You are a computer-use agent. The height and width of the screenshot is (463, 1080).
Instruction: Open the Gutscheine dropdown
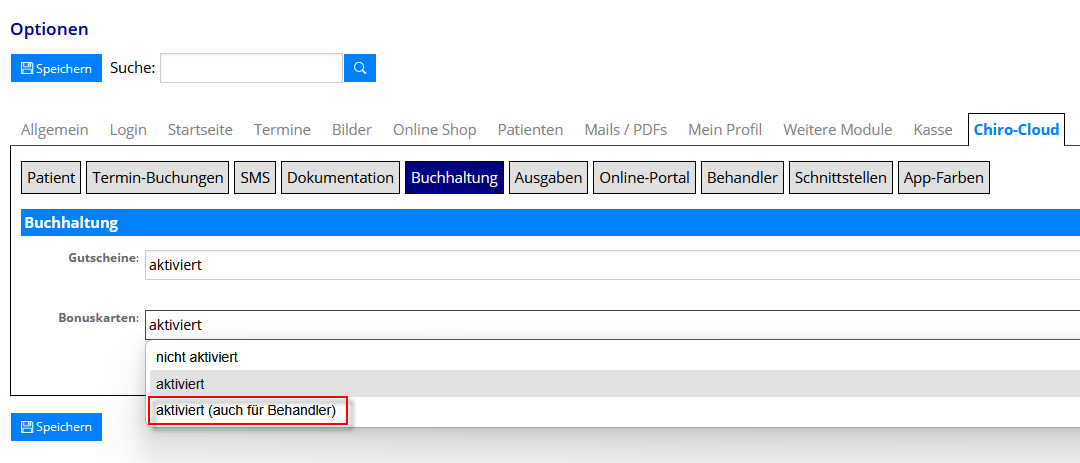[612, 265]
